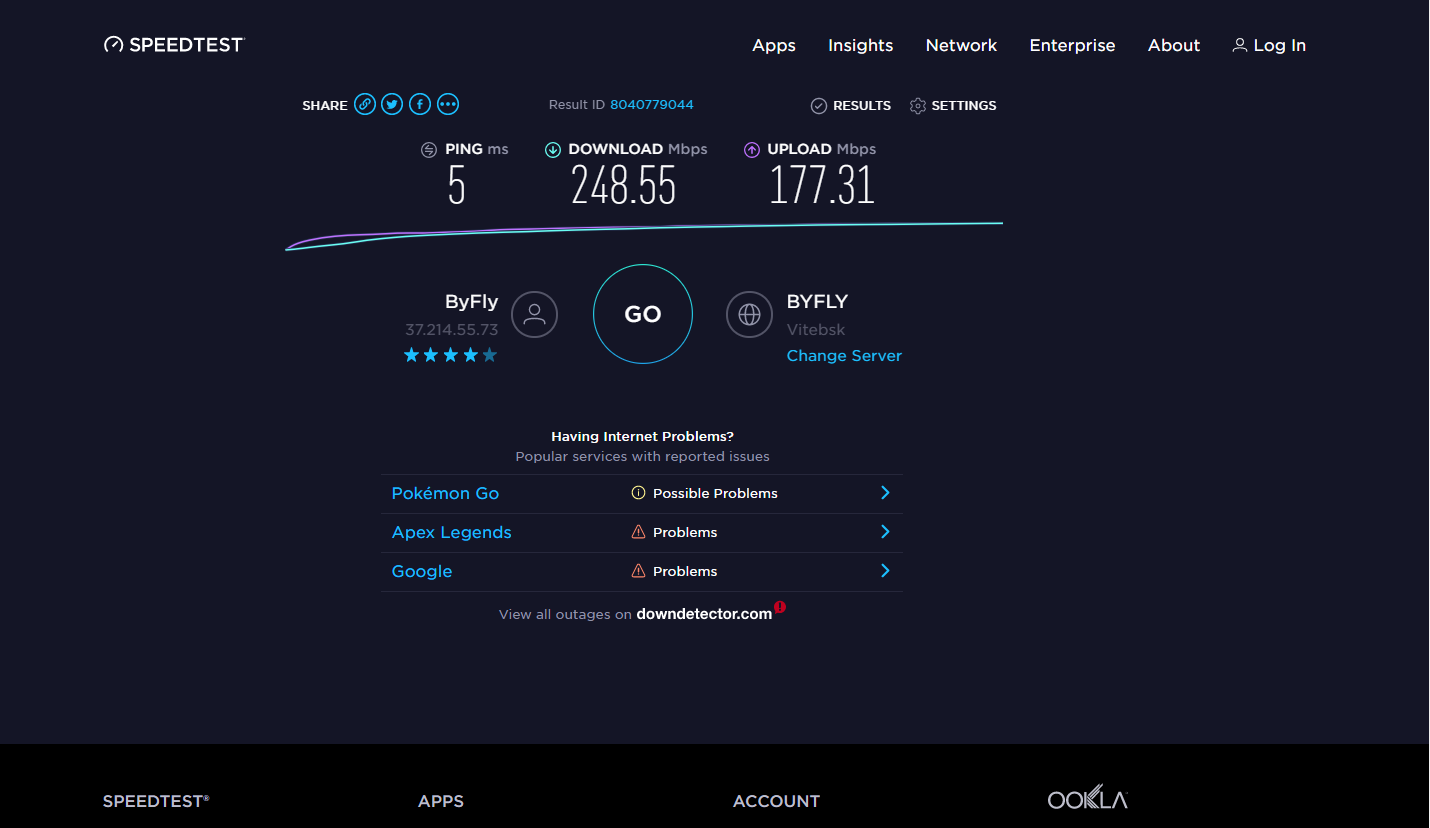Click the Google warning triangle icon
Viewport: 1430px width, 828px height.
point(638,571)
